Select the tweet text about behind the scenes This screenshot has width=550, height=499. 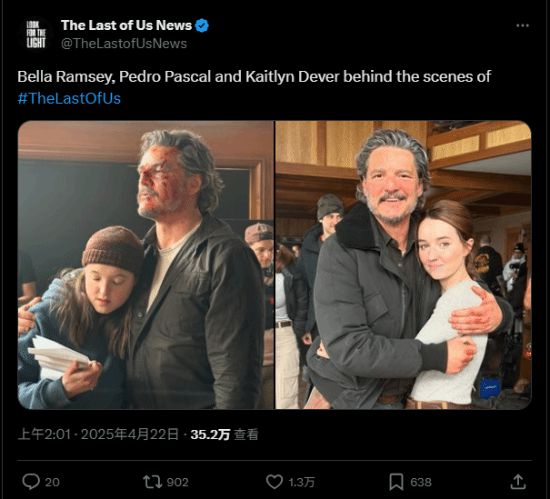pyautogui.click(x=254, y=87)
